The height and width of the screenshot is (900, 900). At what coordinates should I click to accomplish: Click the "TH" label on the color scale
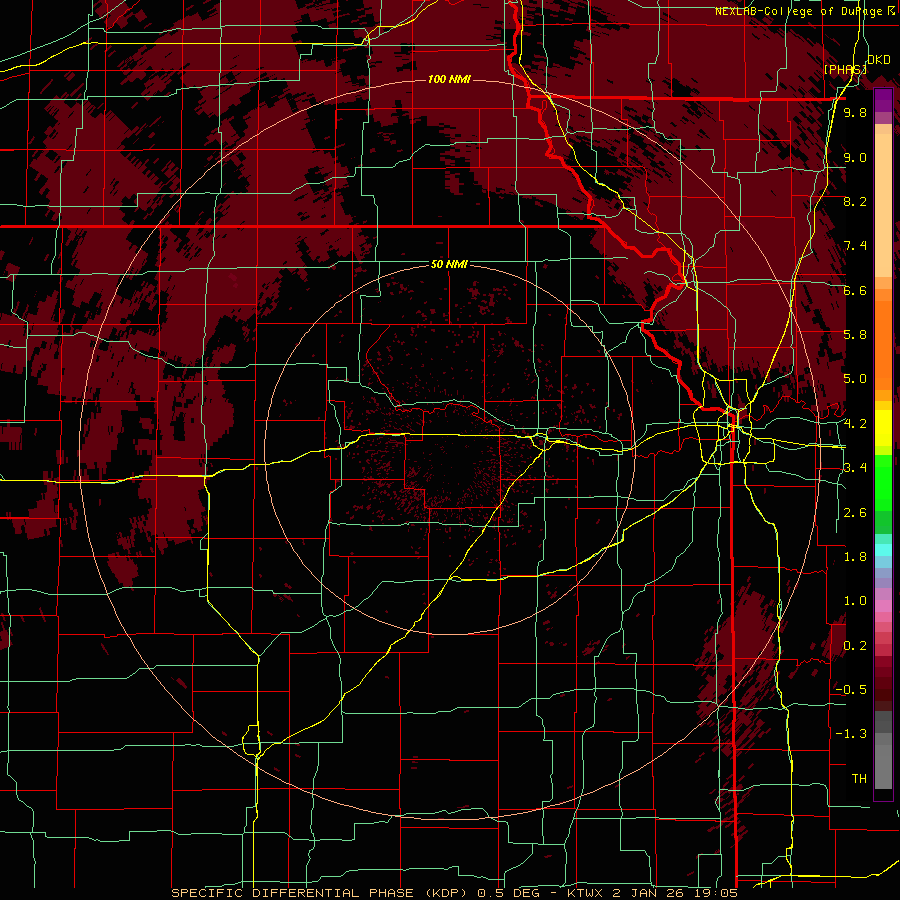tap(859, 779)
